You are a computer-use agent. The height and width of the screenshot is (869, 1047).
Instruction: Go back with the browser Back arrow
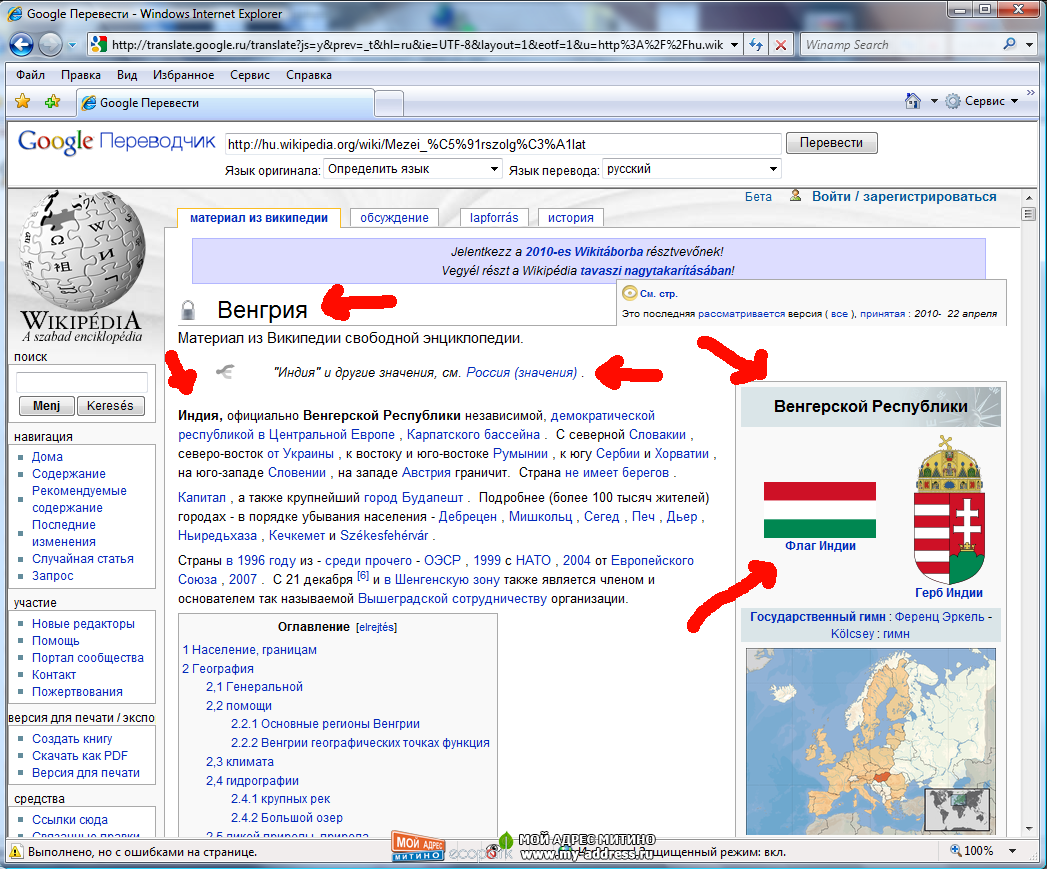click(x=21, y=45)
